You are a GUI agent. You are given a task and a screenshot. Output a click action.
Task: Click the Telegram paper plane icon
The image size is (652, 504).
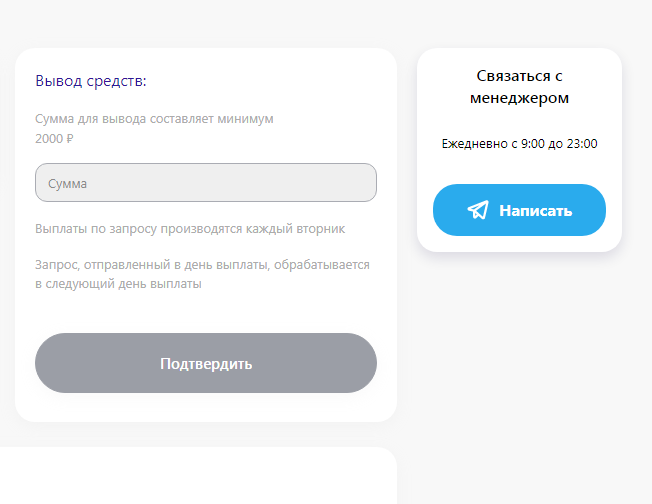(478, 210)
